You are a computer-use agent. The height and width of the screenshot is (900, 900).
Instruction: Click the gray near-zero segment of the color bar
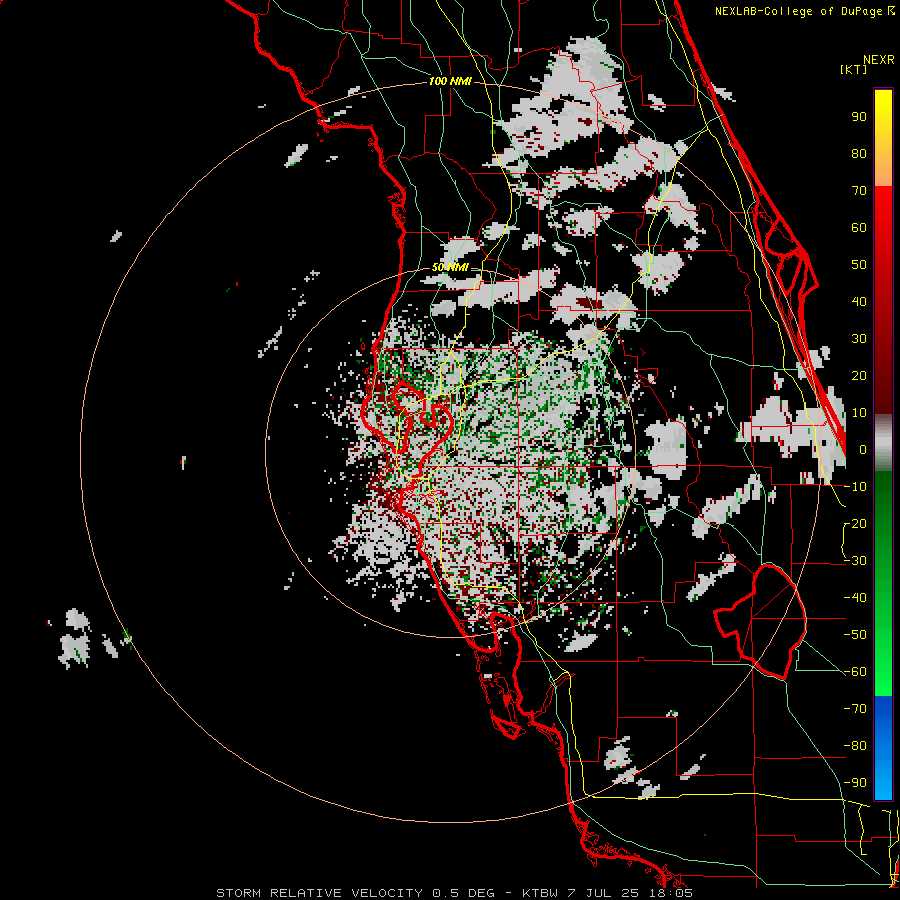(x=883, y=442)
